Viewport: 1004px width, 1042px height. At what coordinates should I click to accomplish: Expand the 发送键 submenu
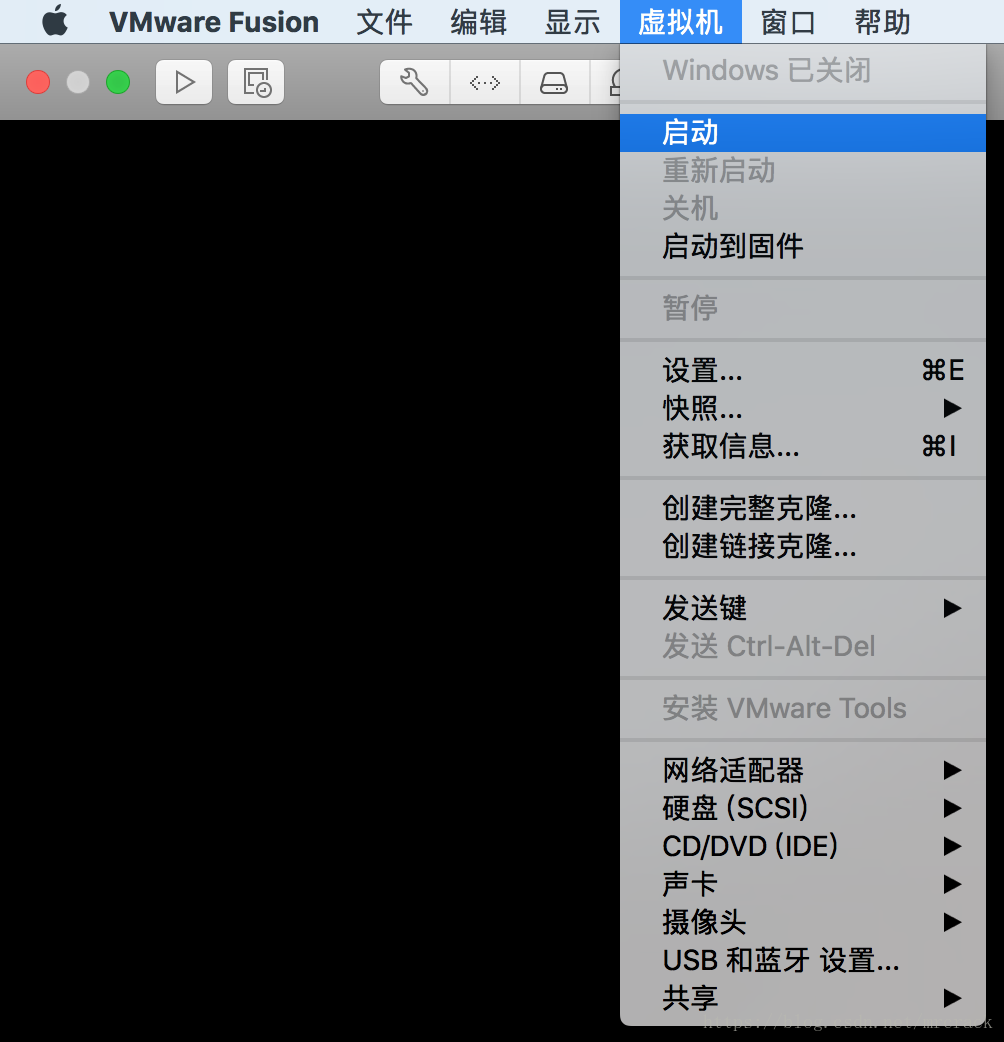803,608
